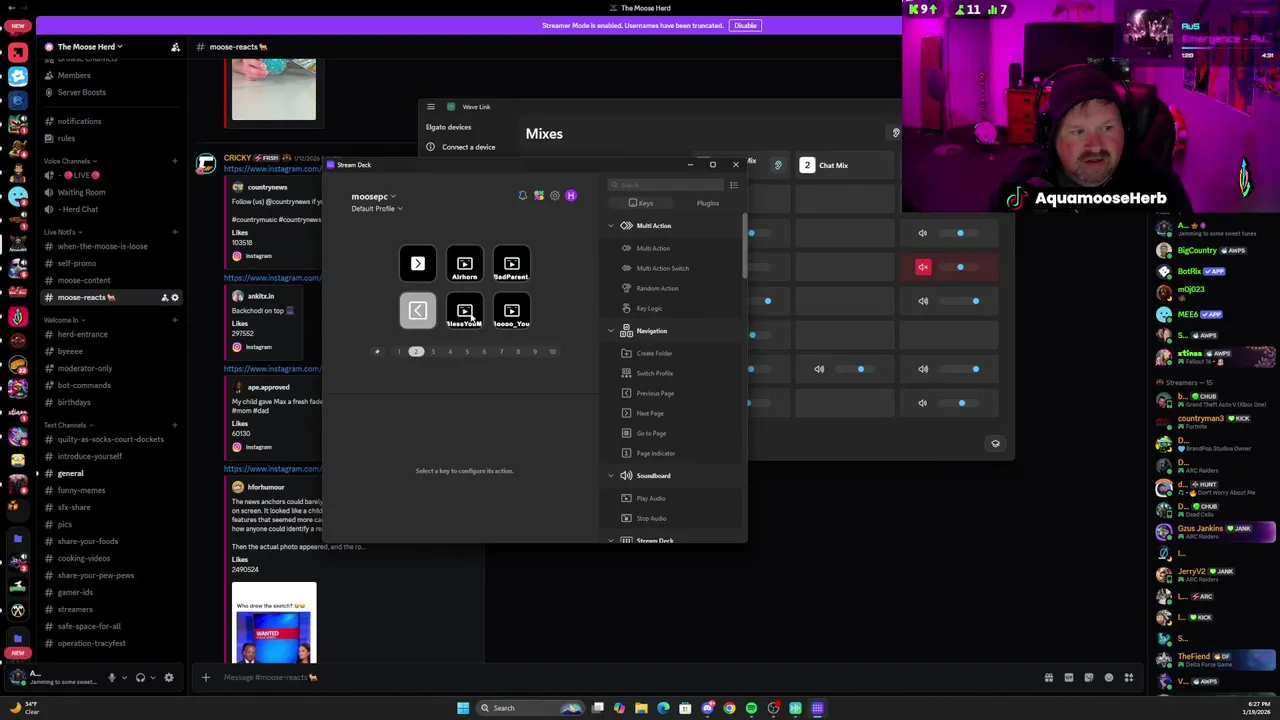Viewport: 1280px width, 720px height.
Task: Open Spotify from the taskbar
Action: click(751, 708)
